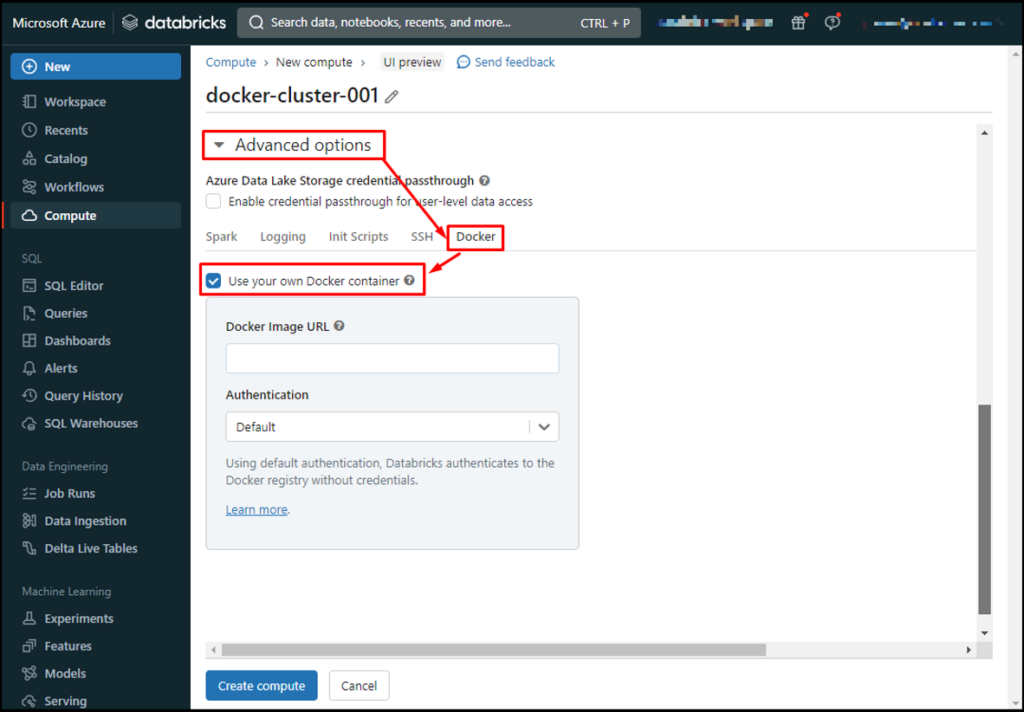Click the New button in sidebar
This screenshot has width=1024, height=712.
(96, 67)
